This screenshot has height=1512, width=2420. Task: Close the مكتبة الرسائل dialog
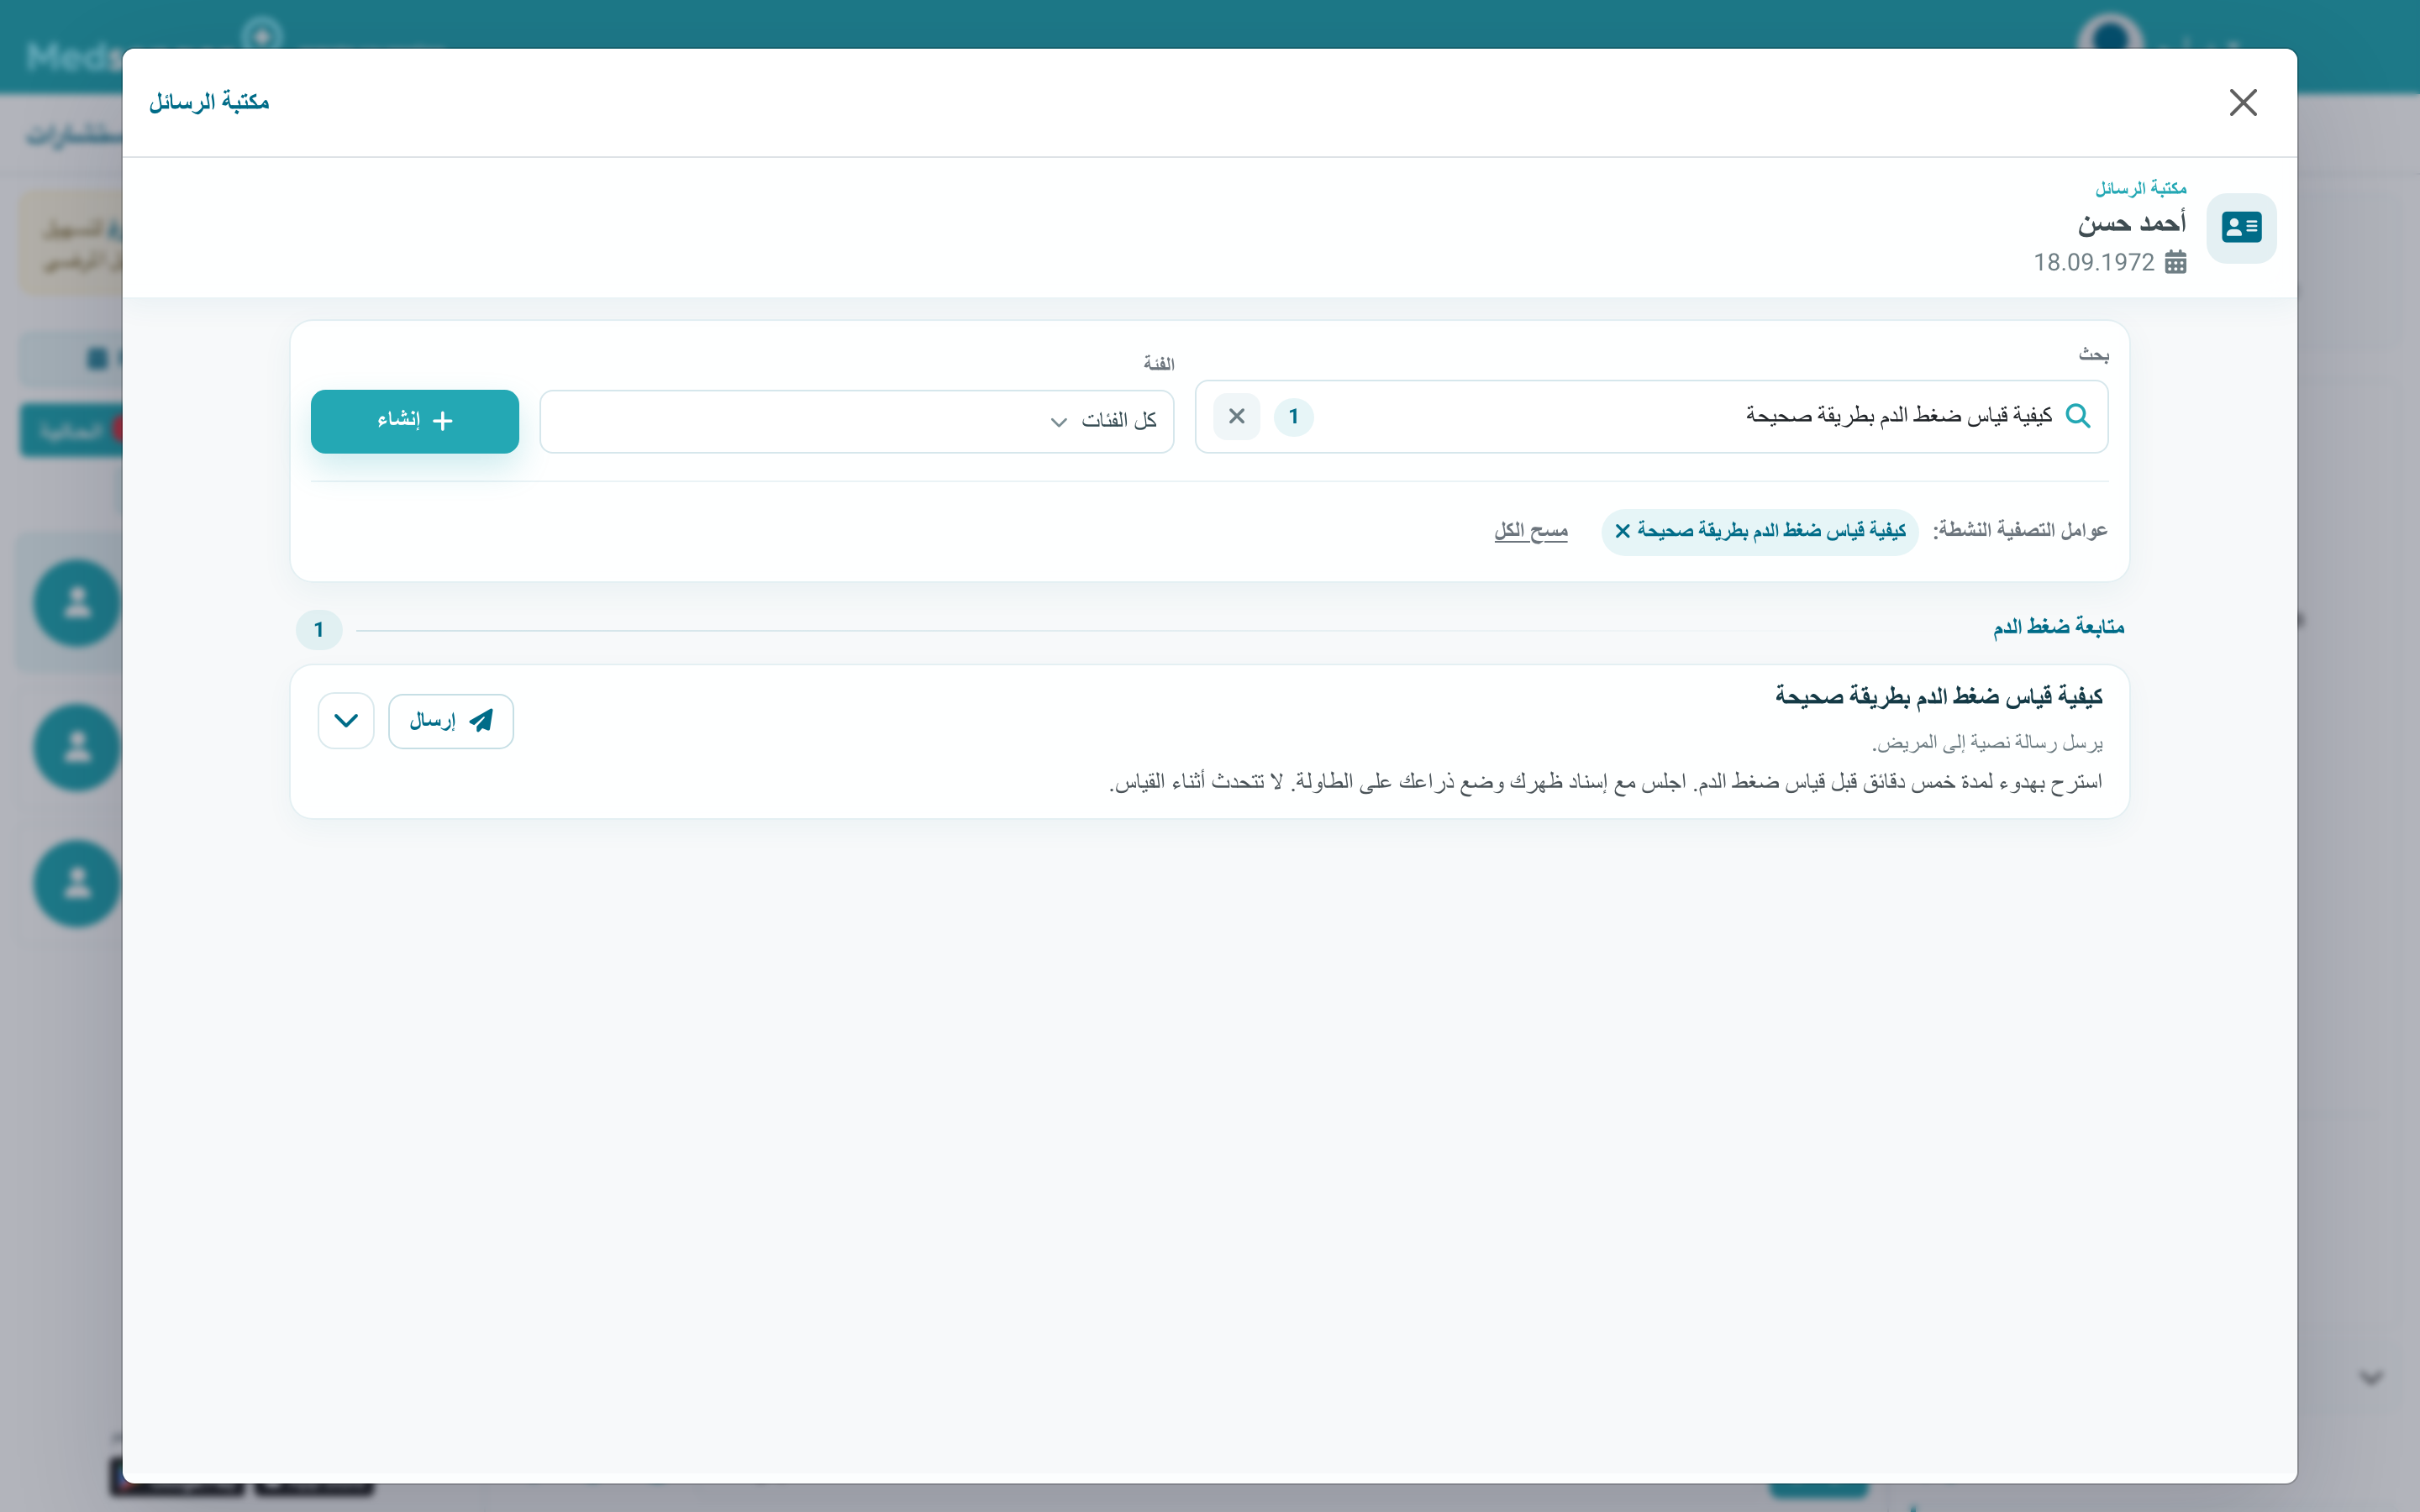(x=2242, y=102)
